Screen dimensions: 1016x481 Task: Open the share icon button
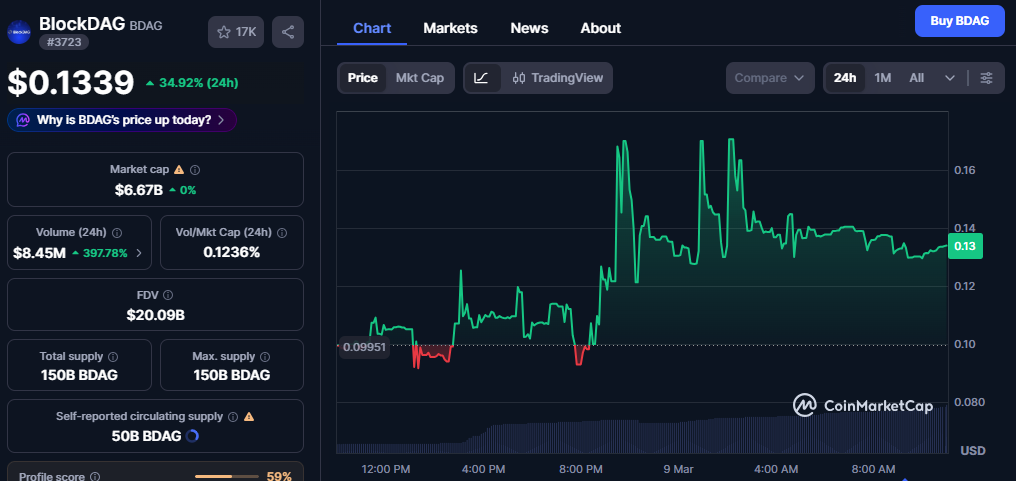click(x=288, y=32)
